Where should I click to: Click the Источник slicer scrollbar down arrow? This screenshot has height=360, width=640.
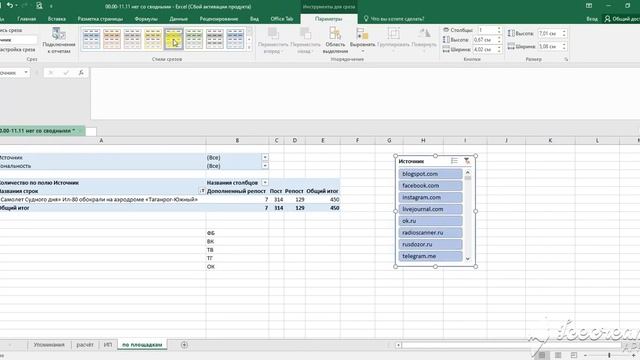coord(468,259)
